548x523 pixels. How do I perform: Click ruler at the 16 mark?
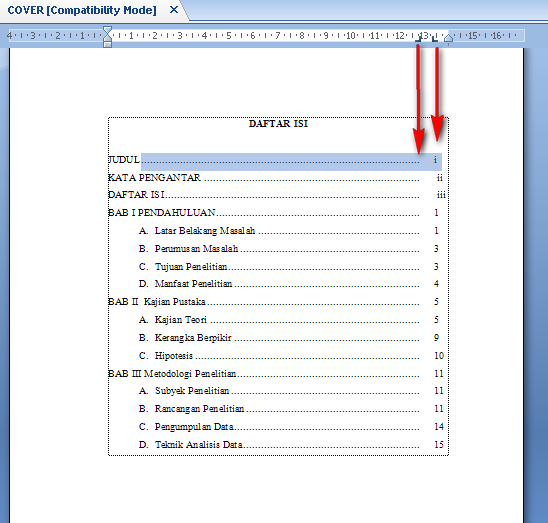(497, 36)
